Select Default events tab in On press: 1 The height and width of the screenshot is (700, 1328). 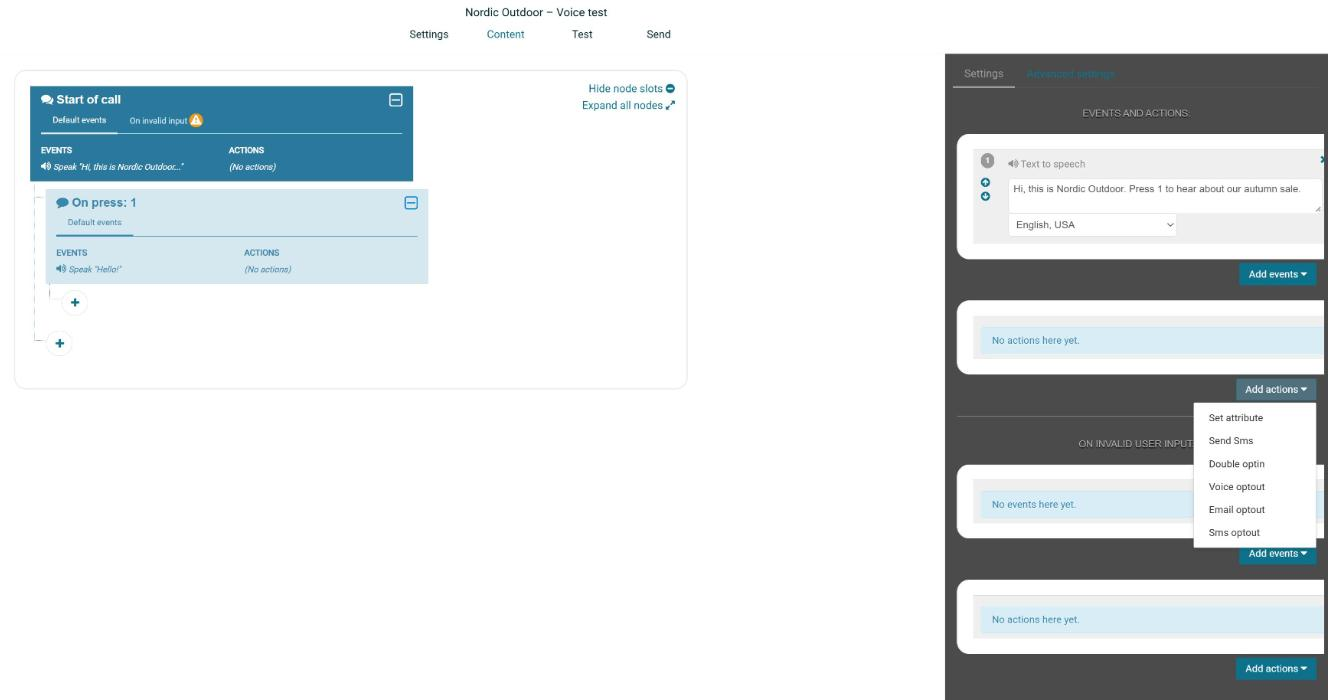pos(94,222)
